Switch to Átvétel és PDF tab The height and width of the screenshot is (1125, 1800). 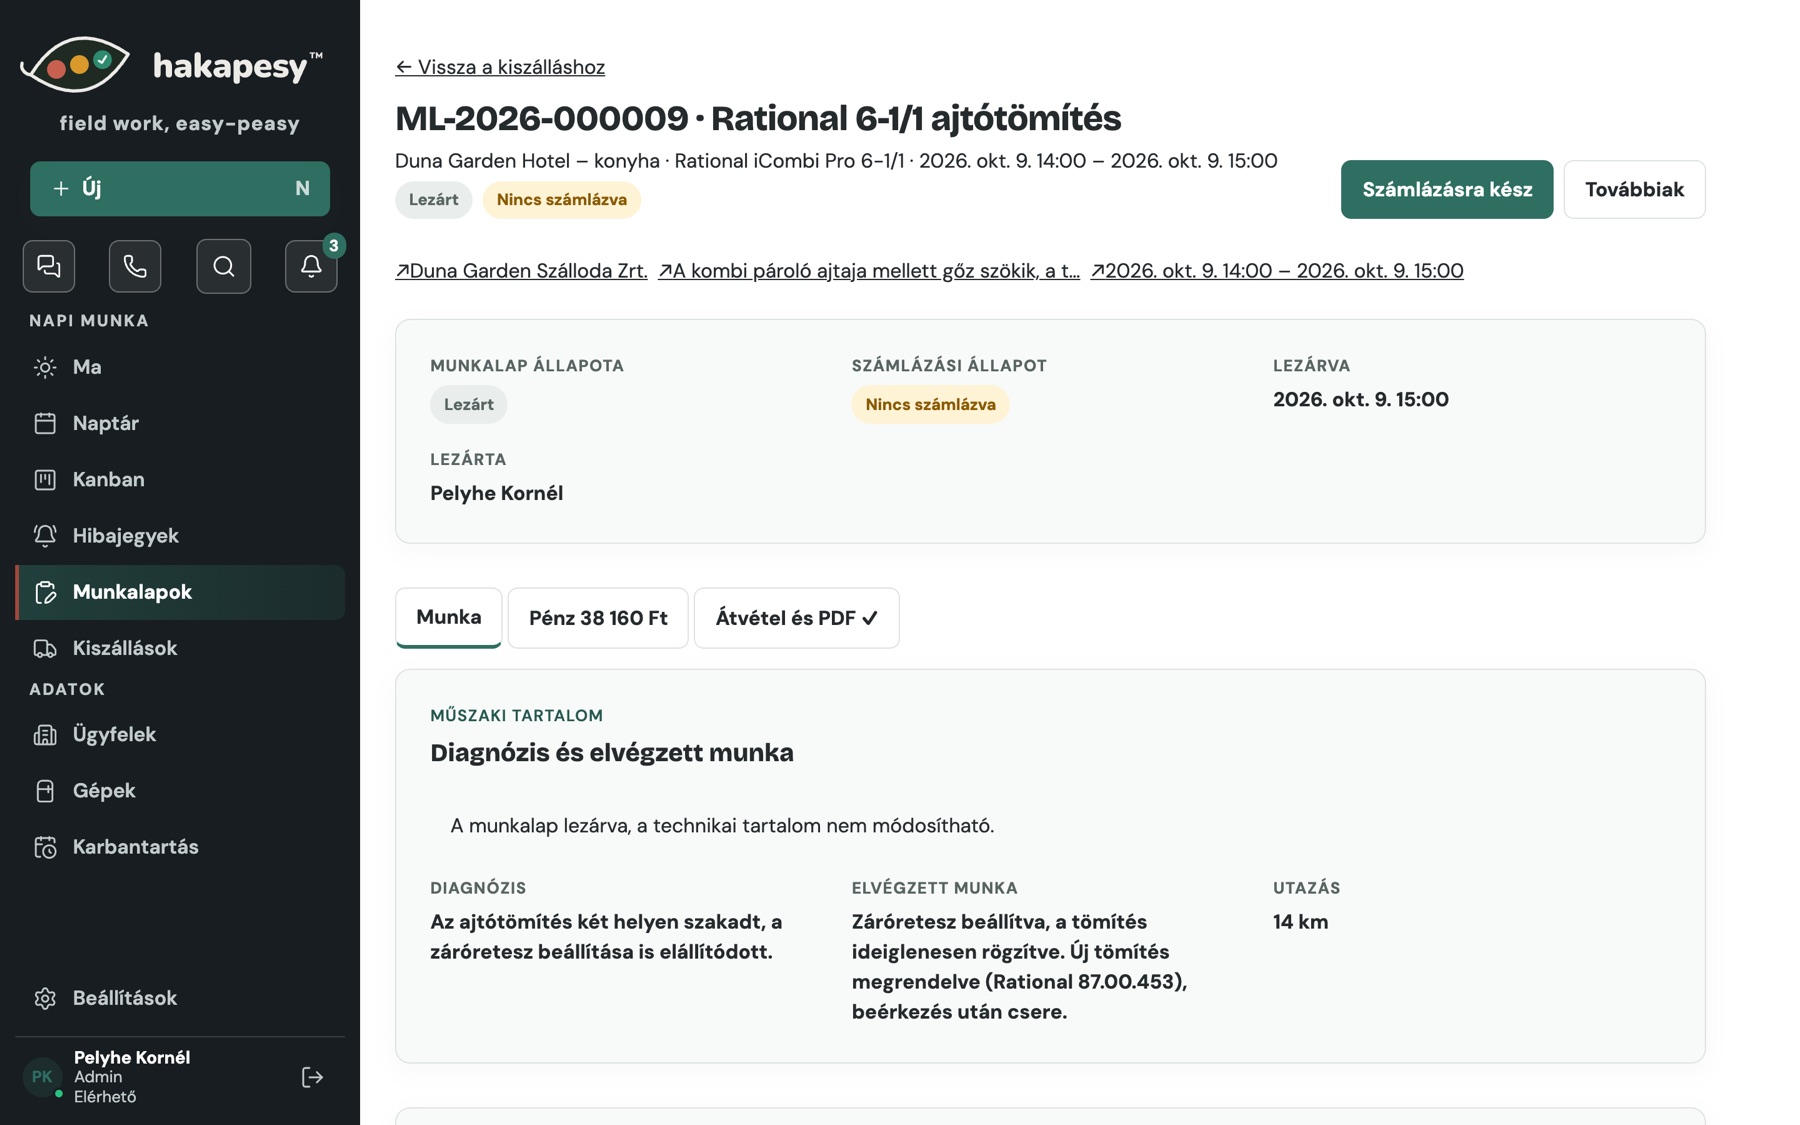[797, 618]
